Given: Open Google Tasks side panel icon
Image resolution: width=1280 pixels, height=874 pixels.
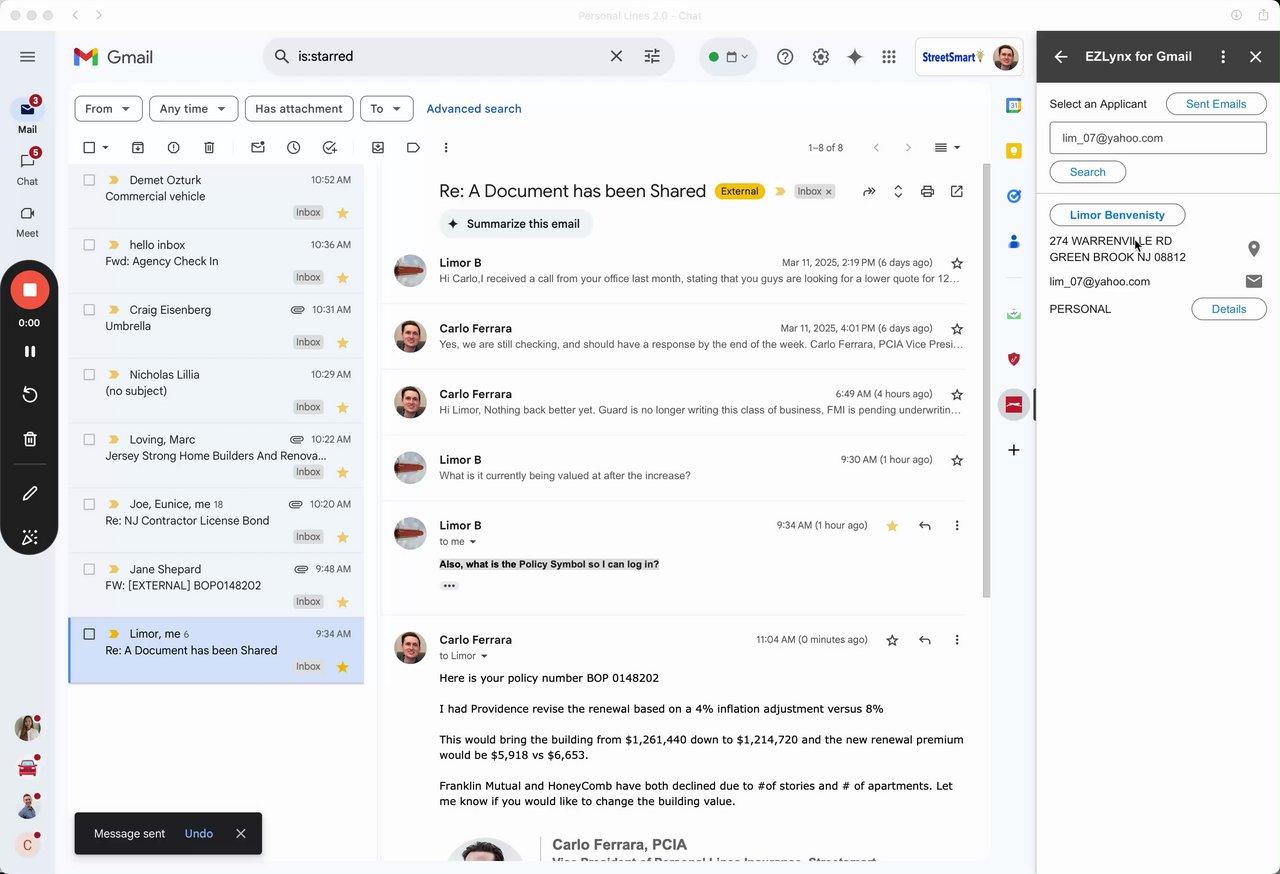Looking at the screenshot, I should coord(1014,196).
